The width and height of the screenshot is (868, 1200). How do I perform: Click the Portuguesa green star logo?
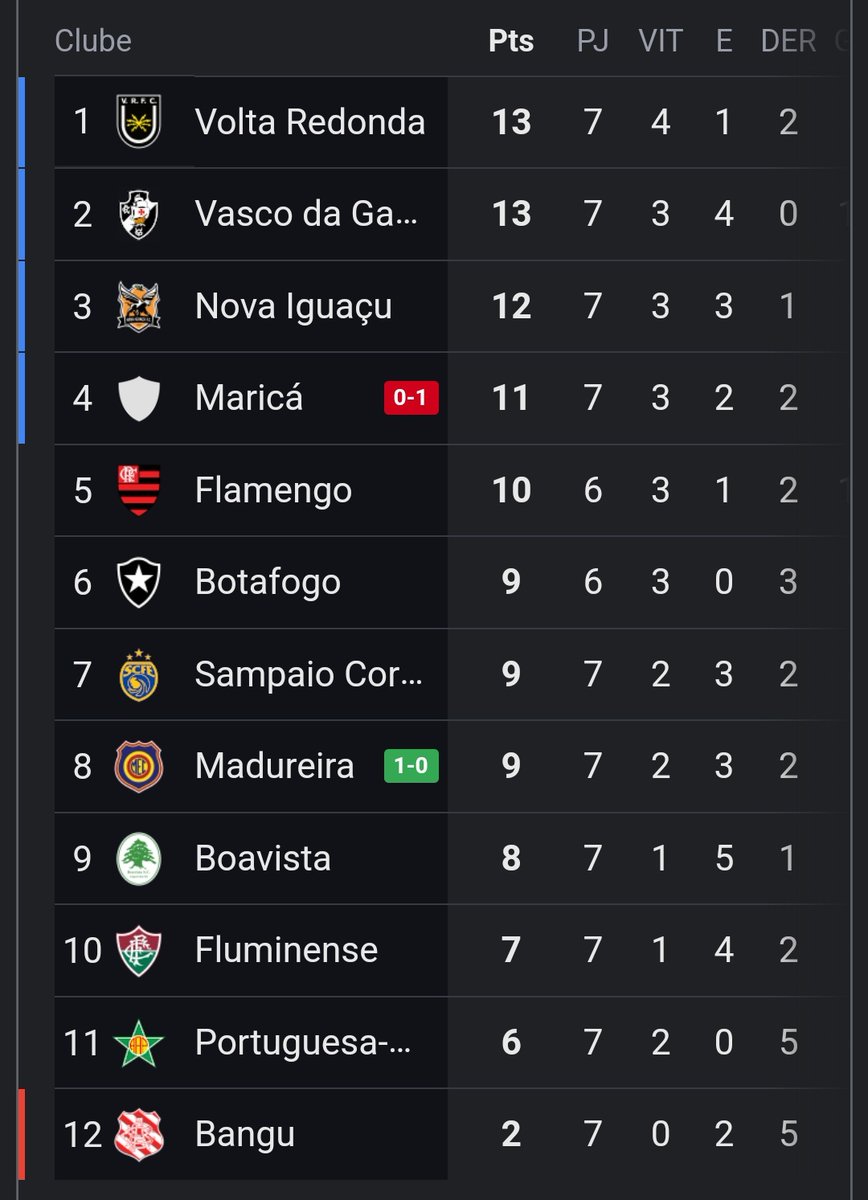point(139,1042)
